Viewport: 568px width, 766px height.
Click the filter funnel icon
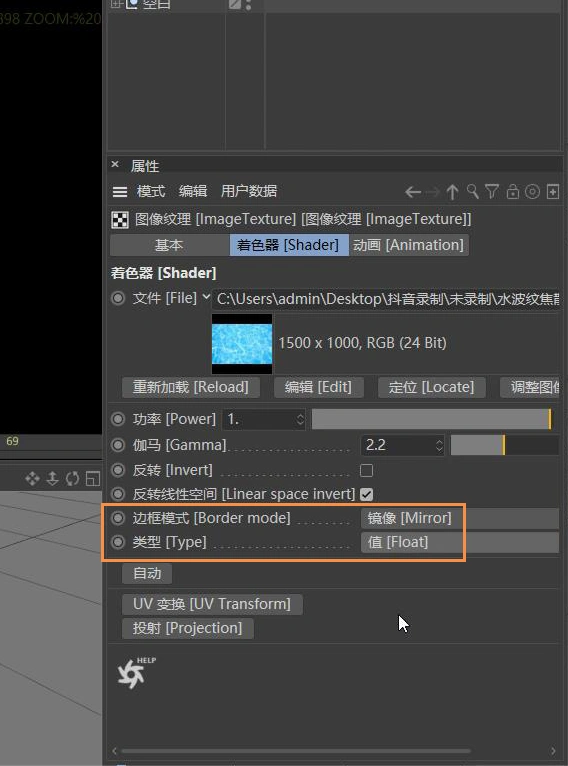492,192
